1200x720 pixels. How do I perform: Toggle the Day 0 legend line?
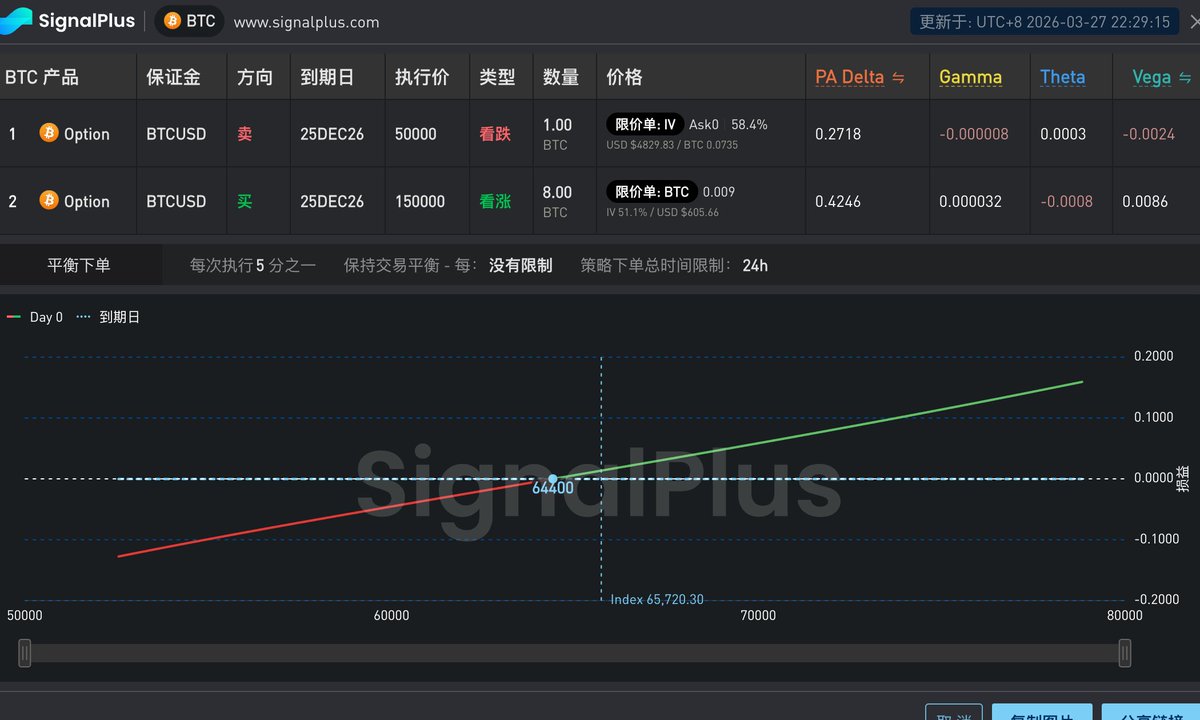35,317
